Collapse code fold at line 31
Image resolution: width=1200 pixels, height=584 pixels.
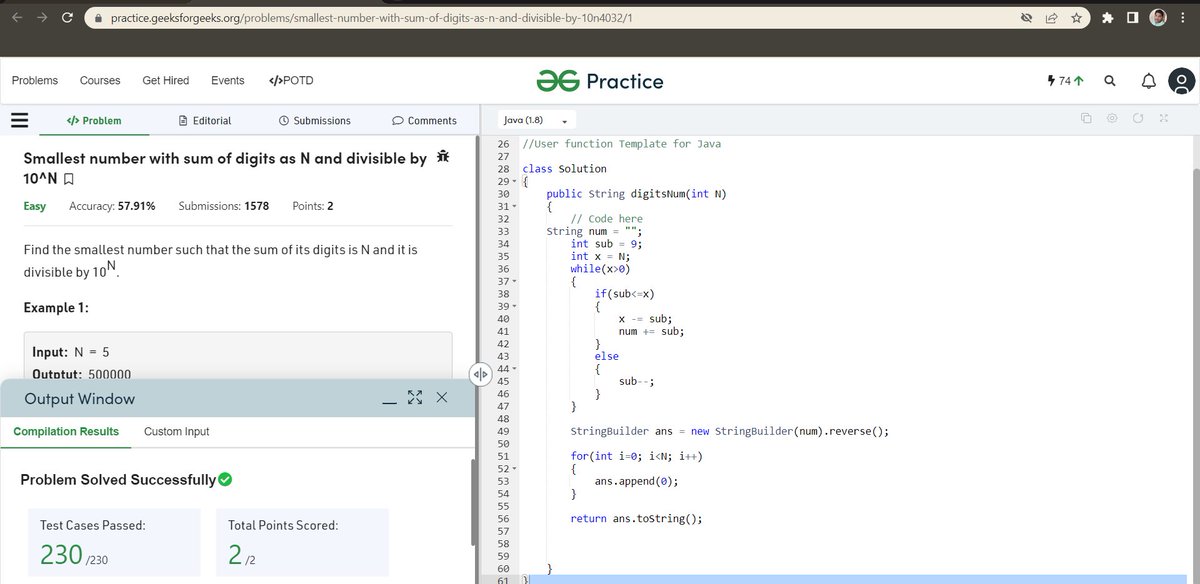pyautogui.click(x=514, y=207)
